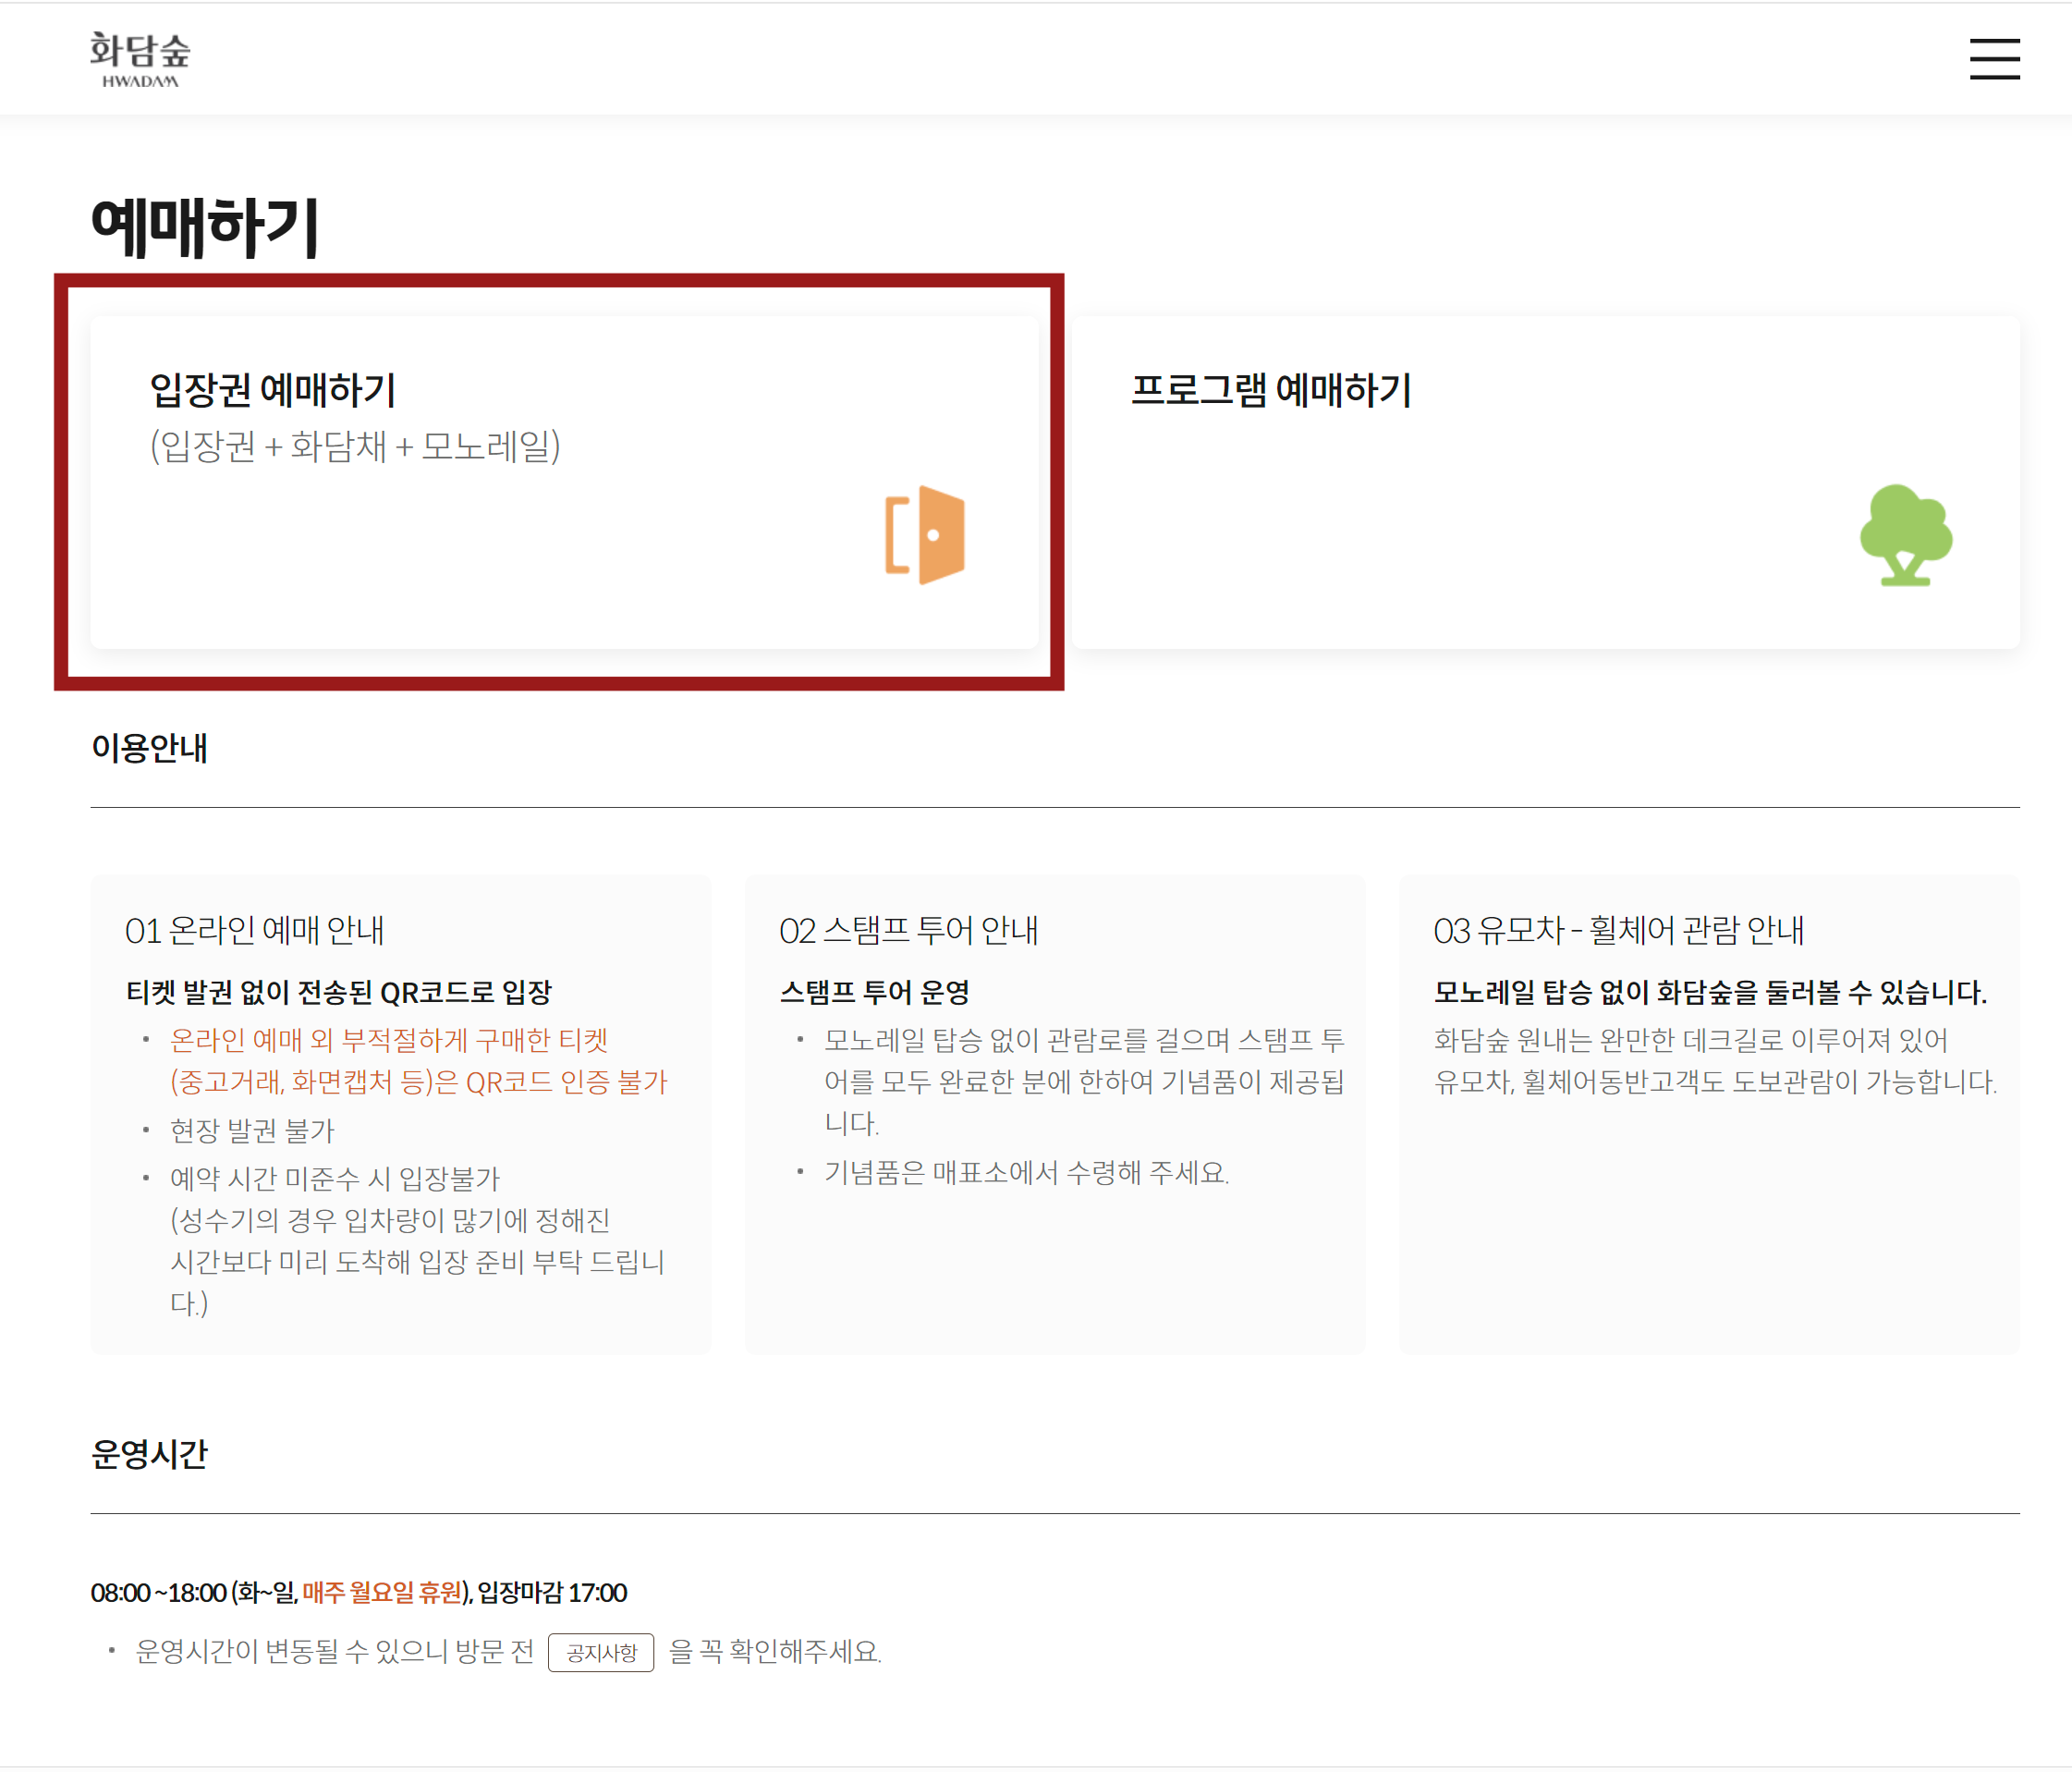Click the 입장권 + 화담채 + 모노레일 subtitle
Viewport: 2072px width, 1772px height.
[355, 446]
